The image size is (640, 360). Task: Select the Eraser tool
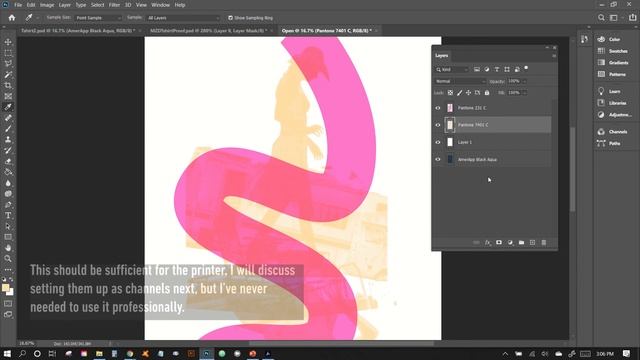(x=8, y=161)
